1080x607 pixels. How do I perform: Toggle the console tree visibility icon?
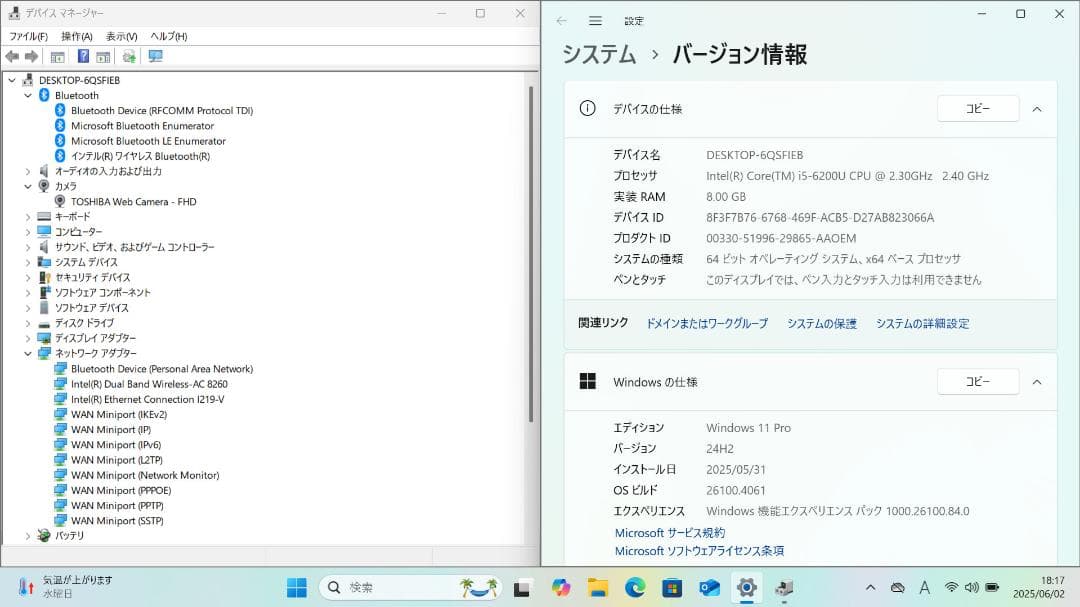(x=57, y=56)
